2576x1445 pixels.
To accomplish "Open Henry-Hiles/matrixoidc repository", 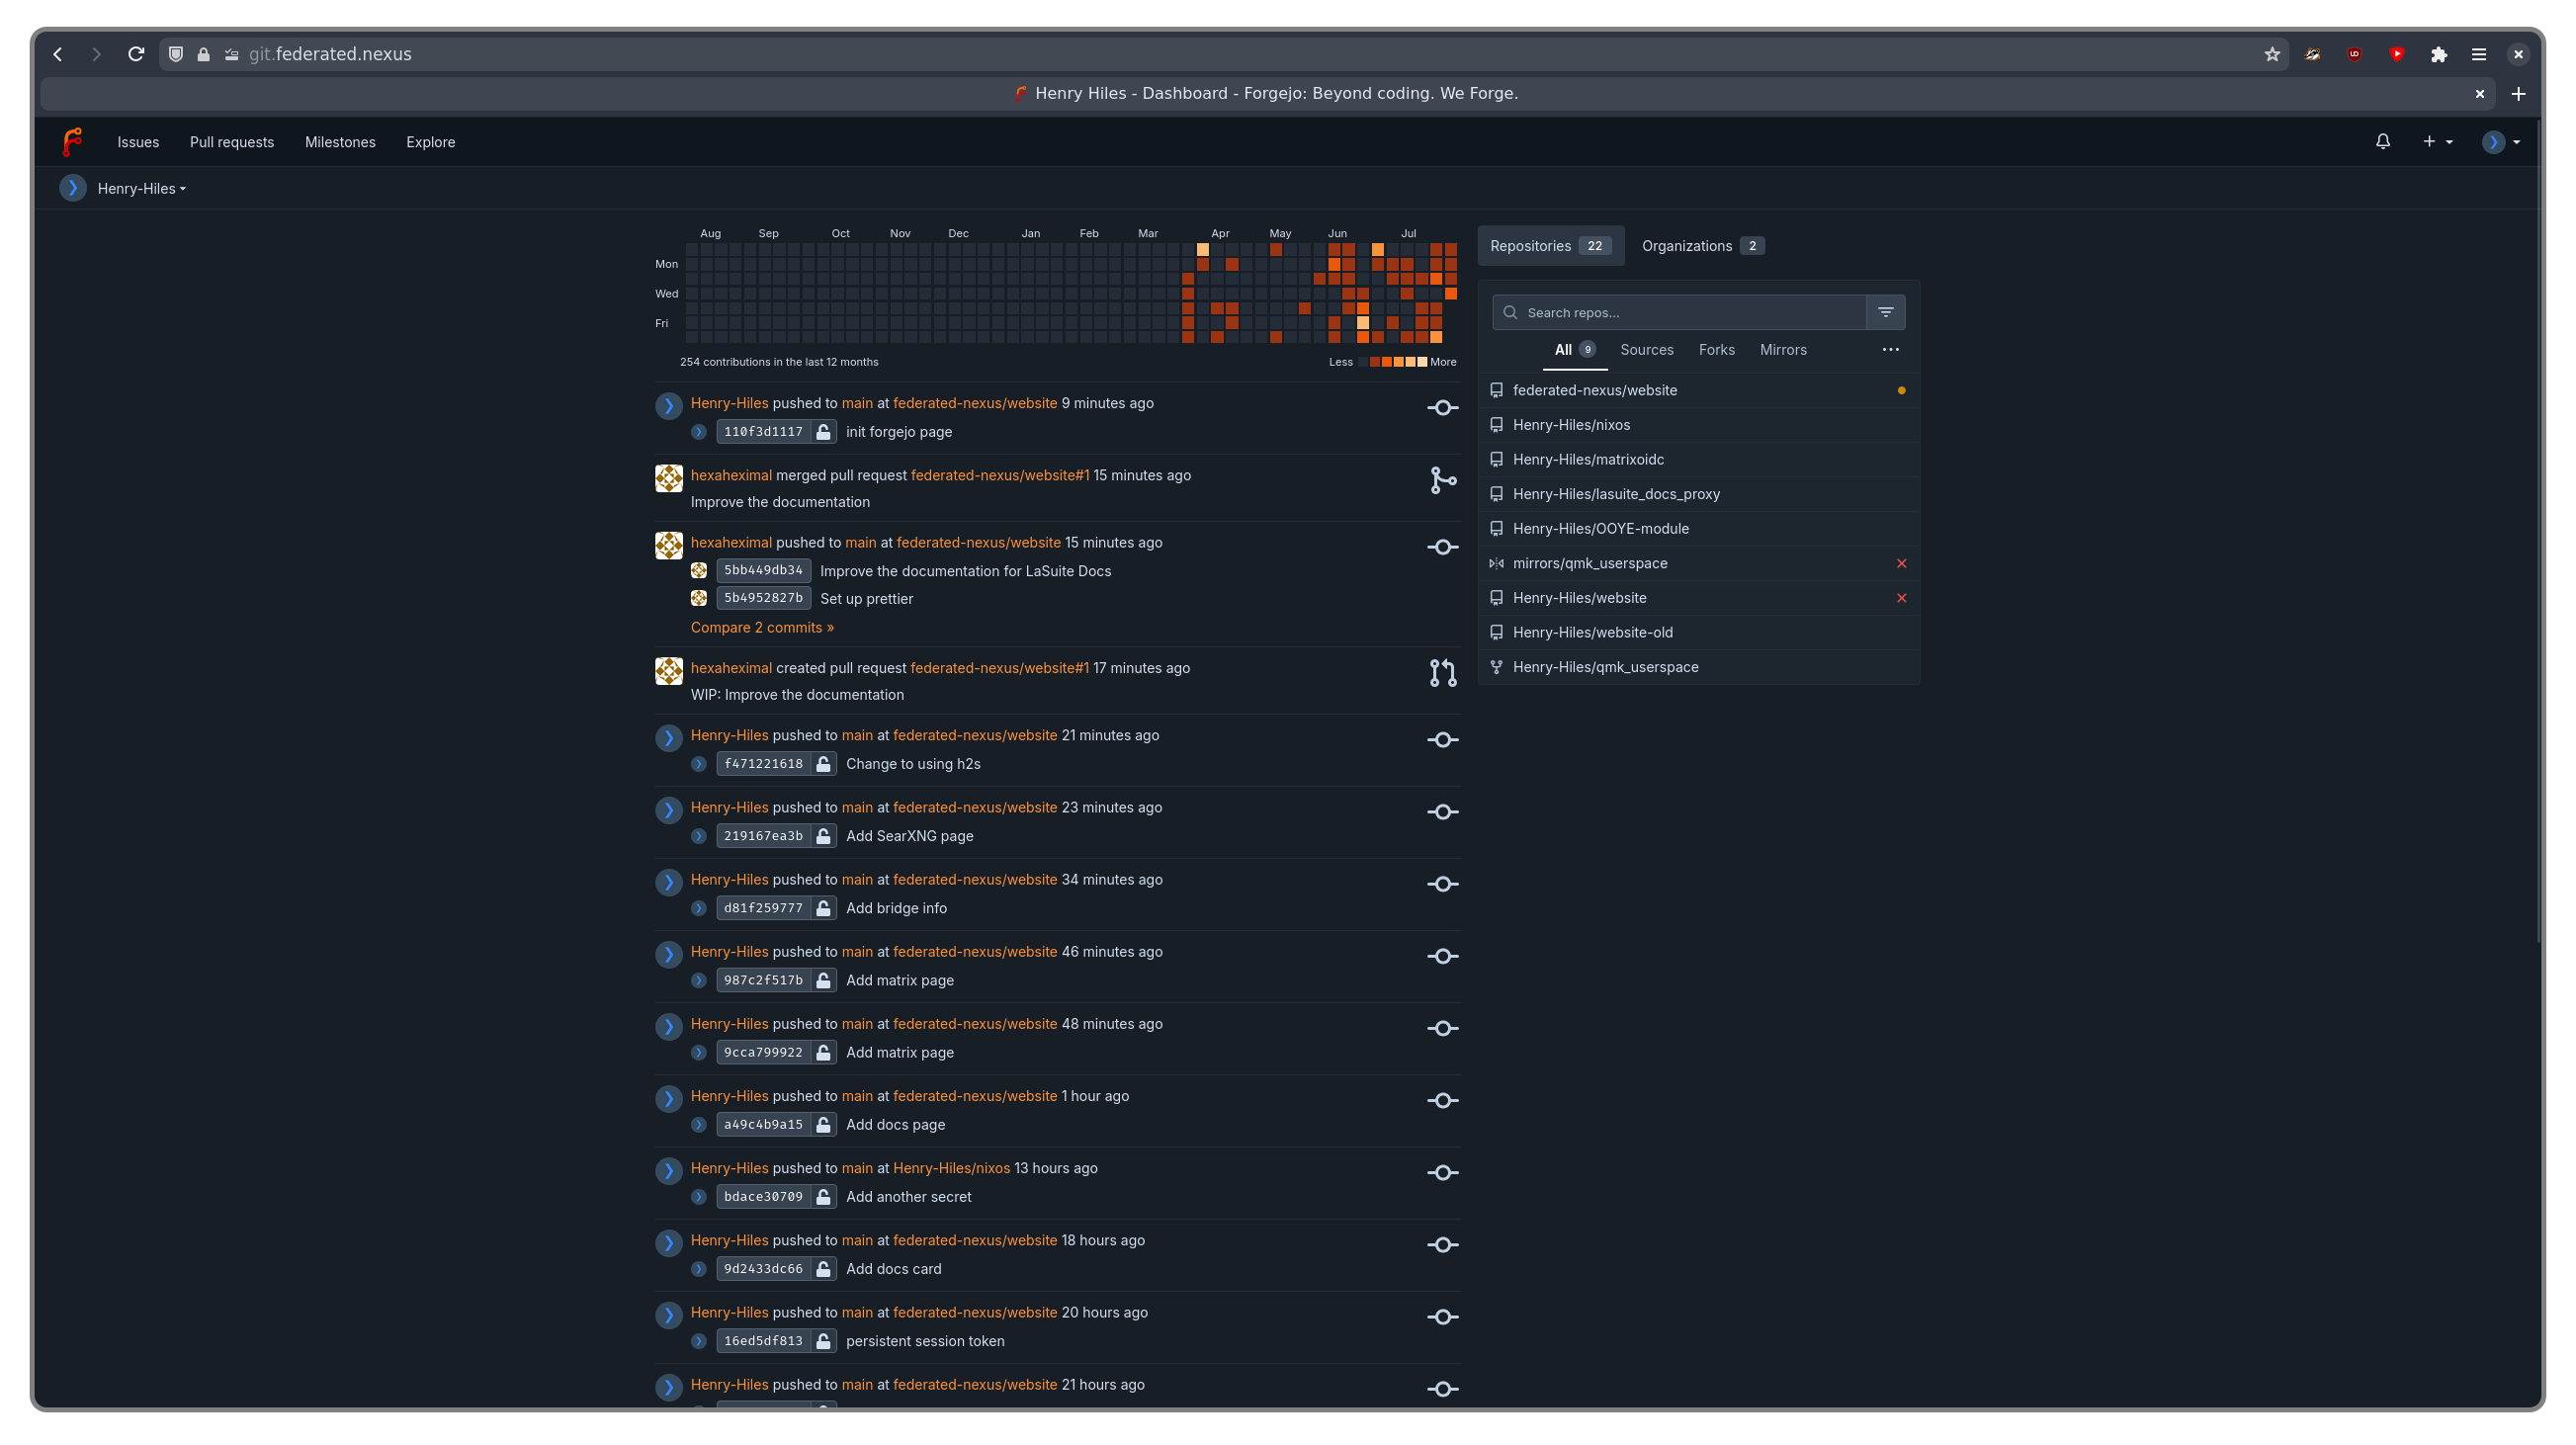I will pyautogui.click(x=1588, y=460).
